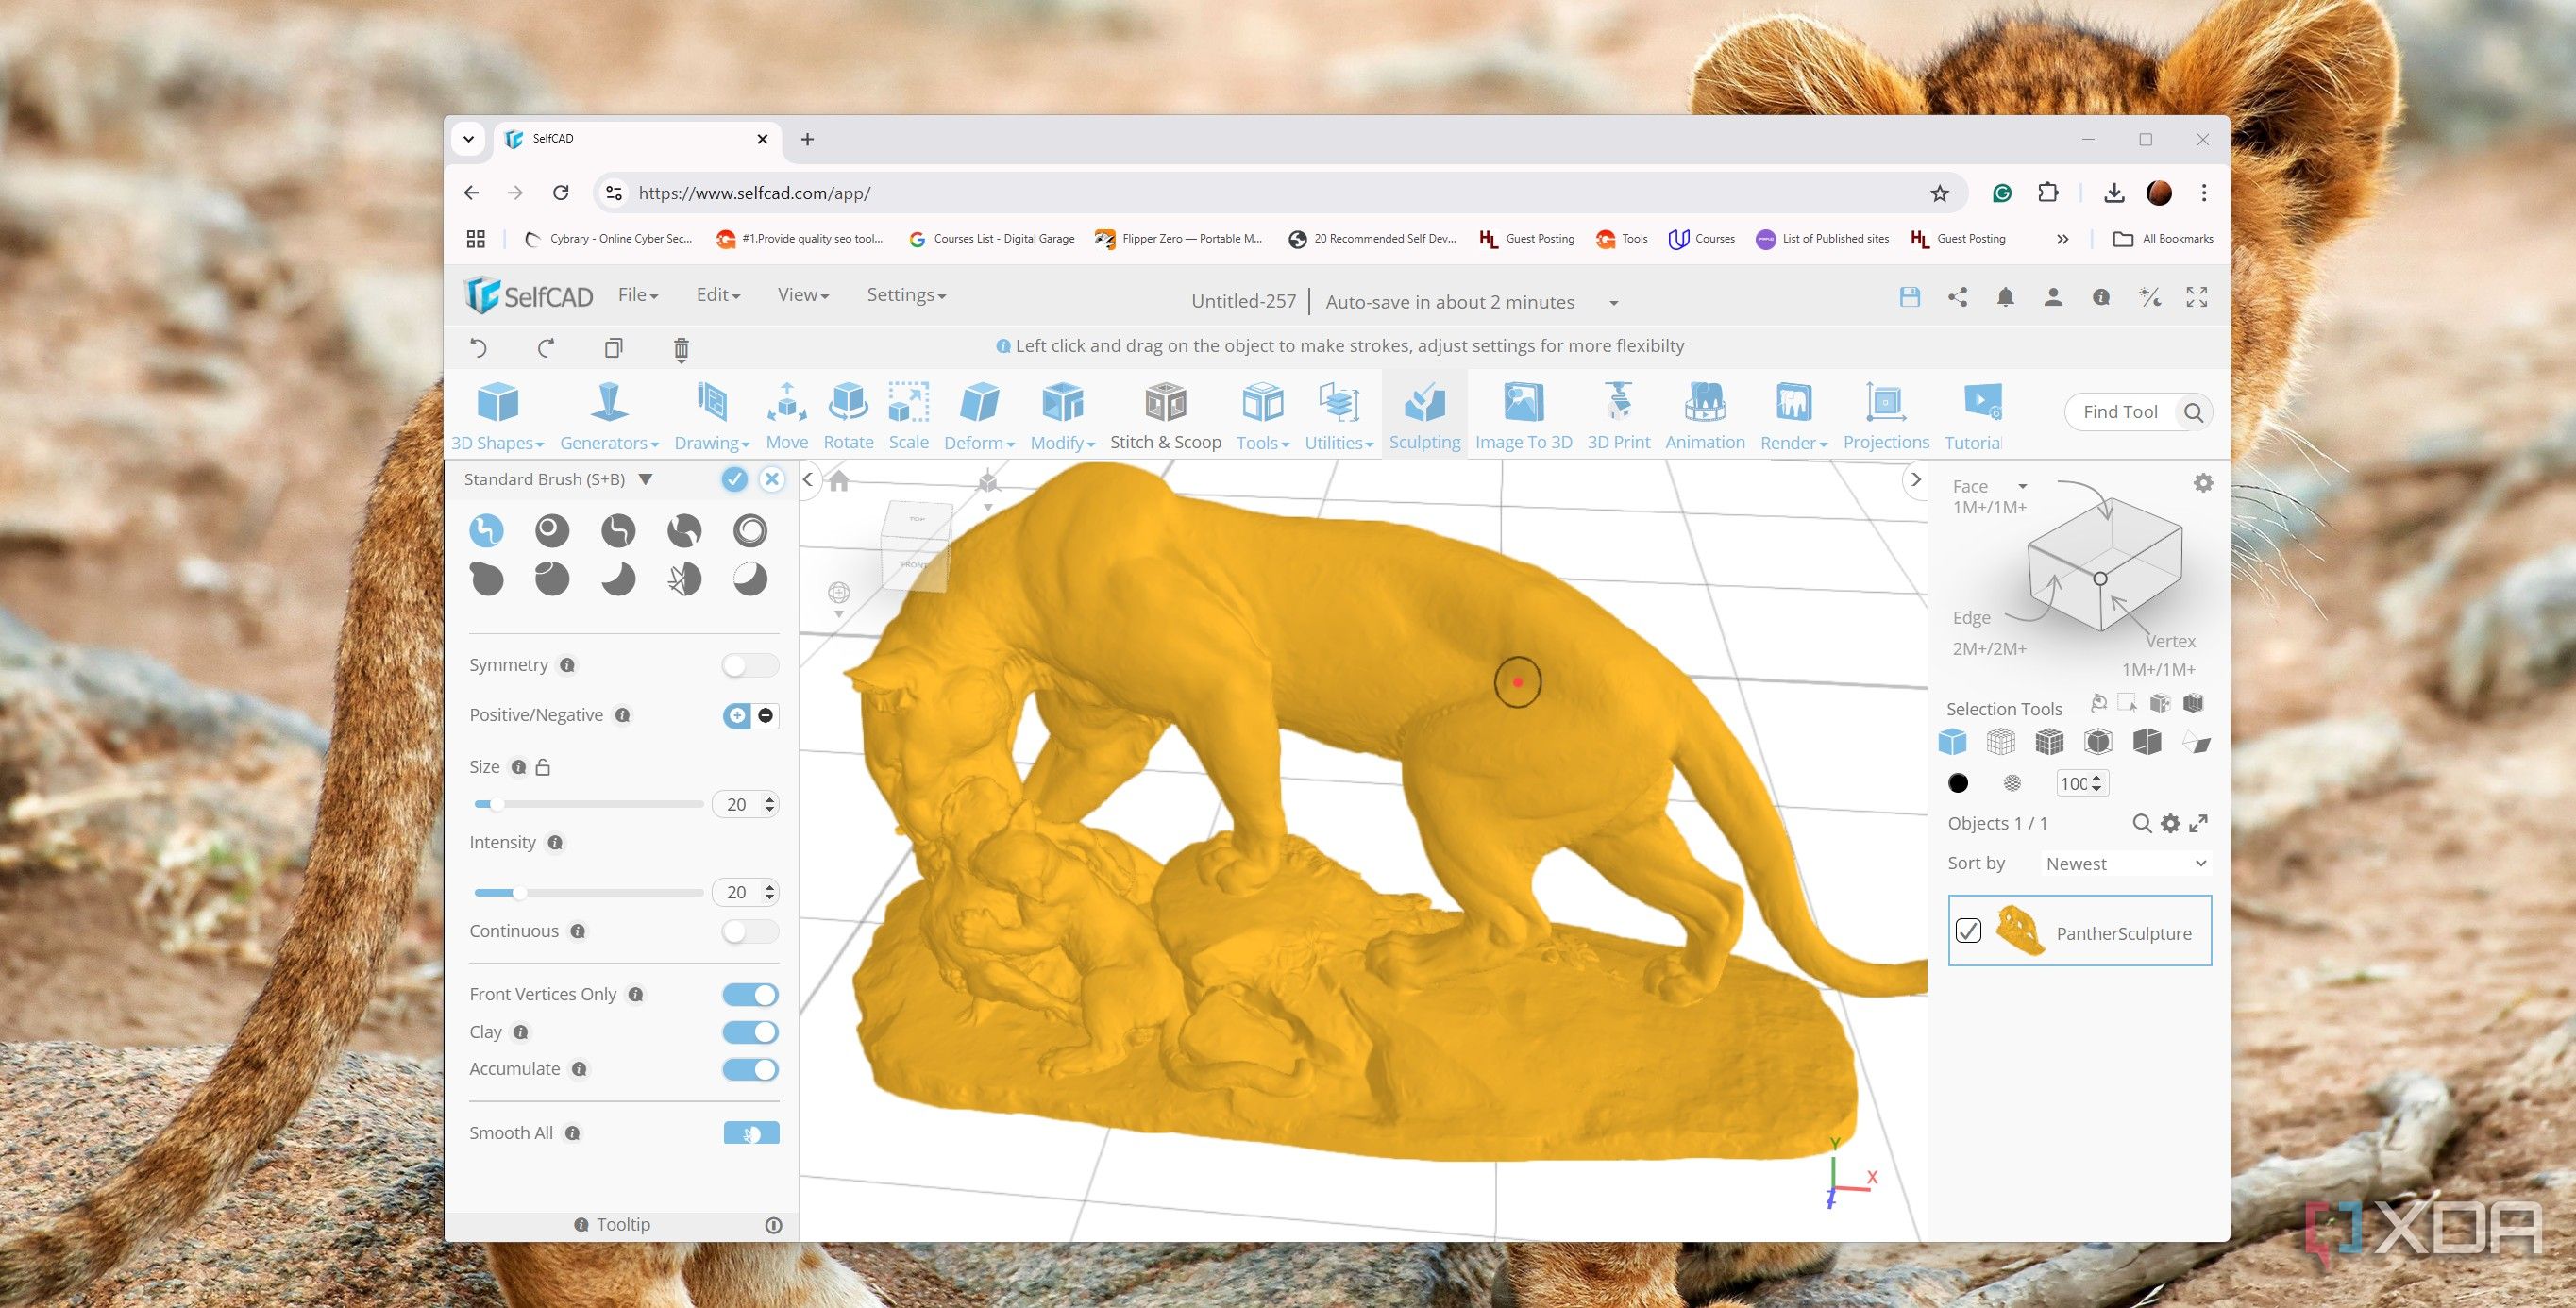2576x1308 pixels.
Task: Open the File menu
Action: pyautogui.click(x=637, y=295)
